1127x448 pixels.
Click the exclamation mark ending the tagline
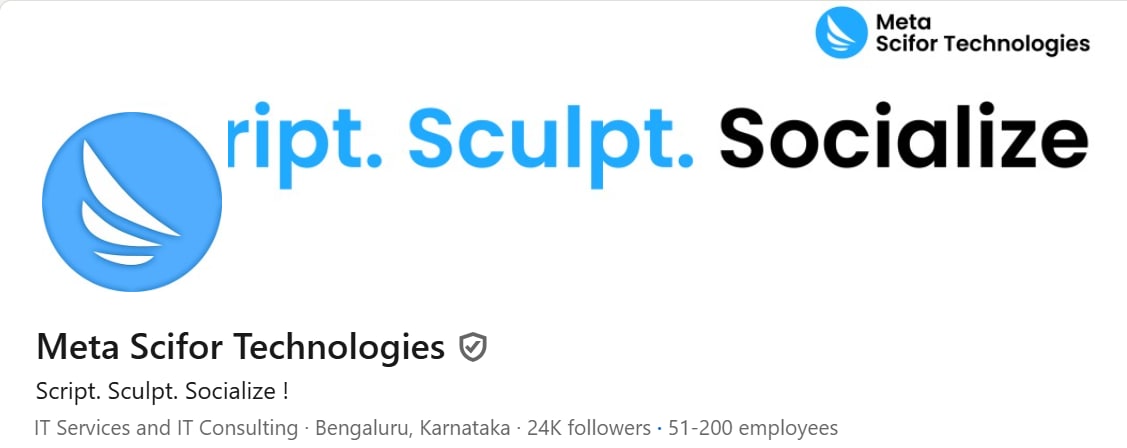(285, 390)
